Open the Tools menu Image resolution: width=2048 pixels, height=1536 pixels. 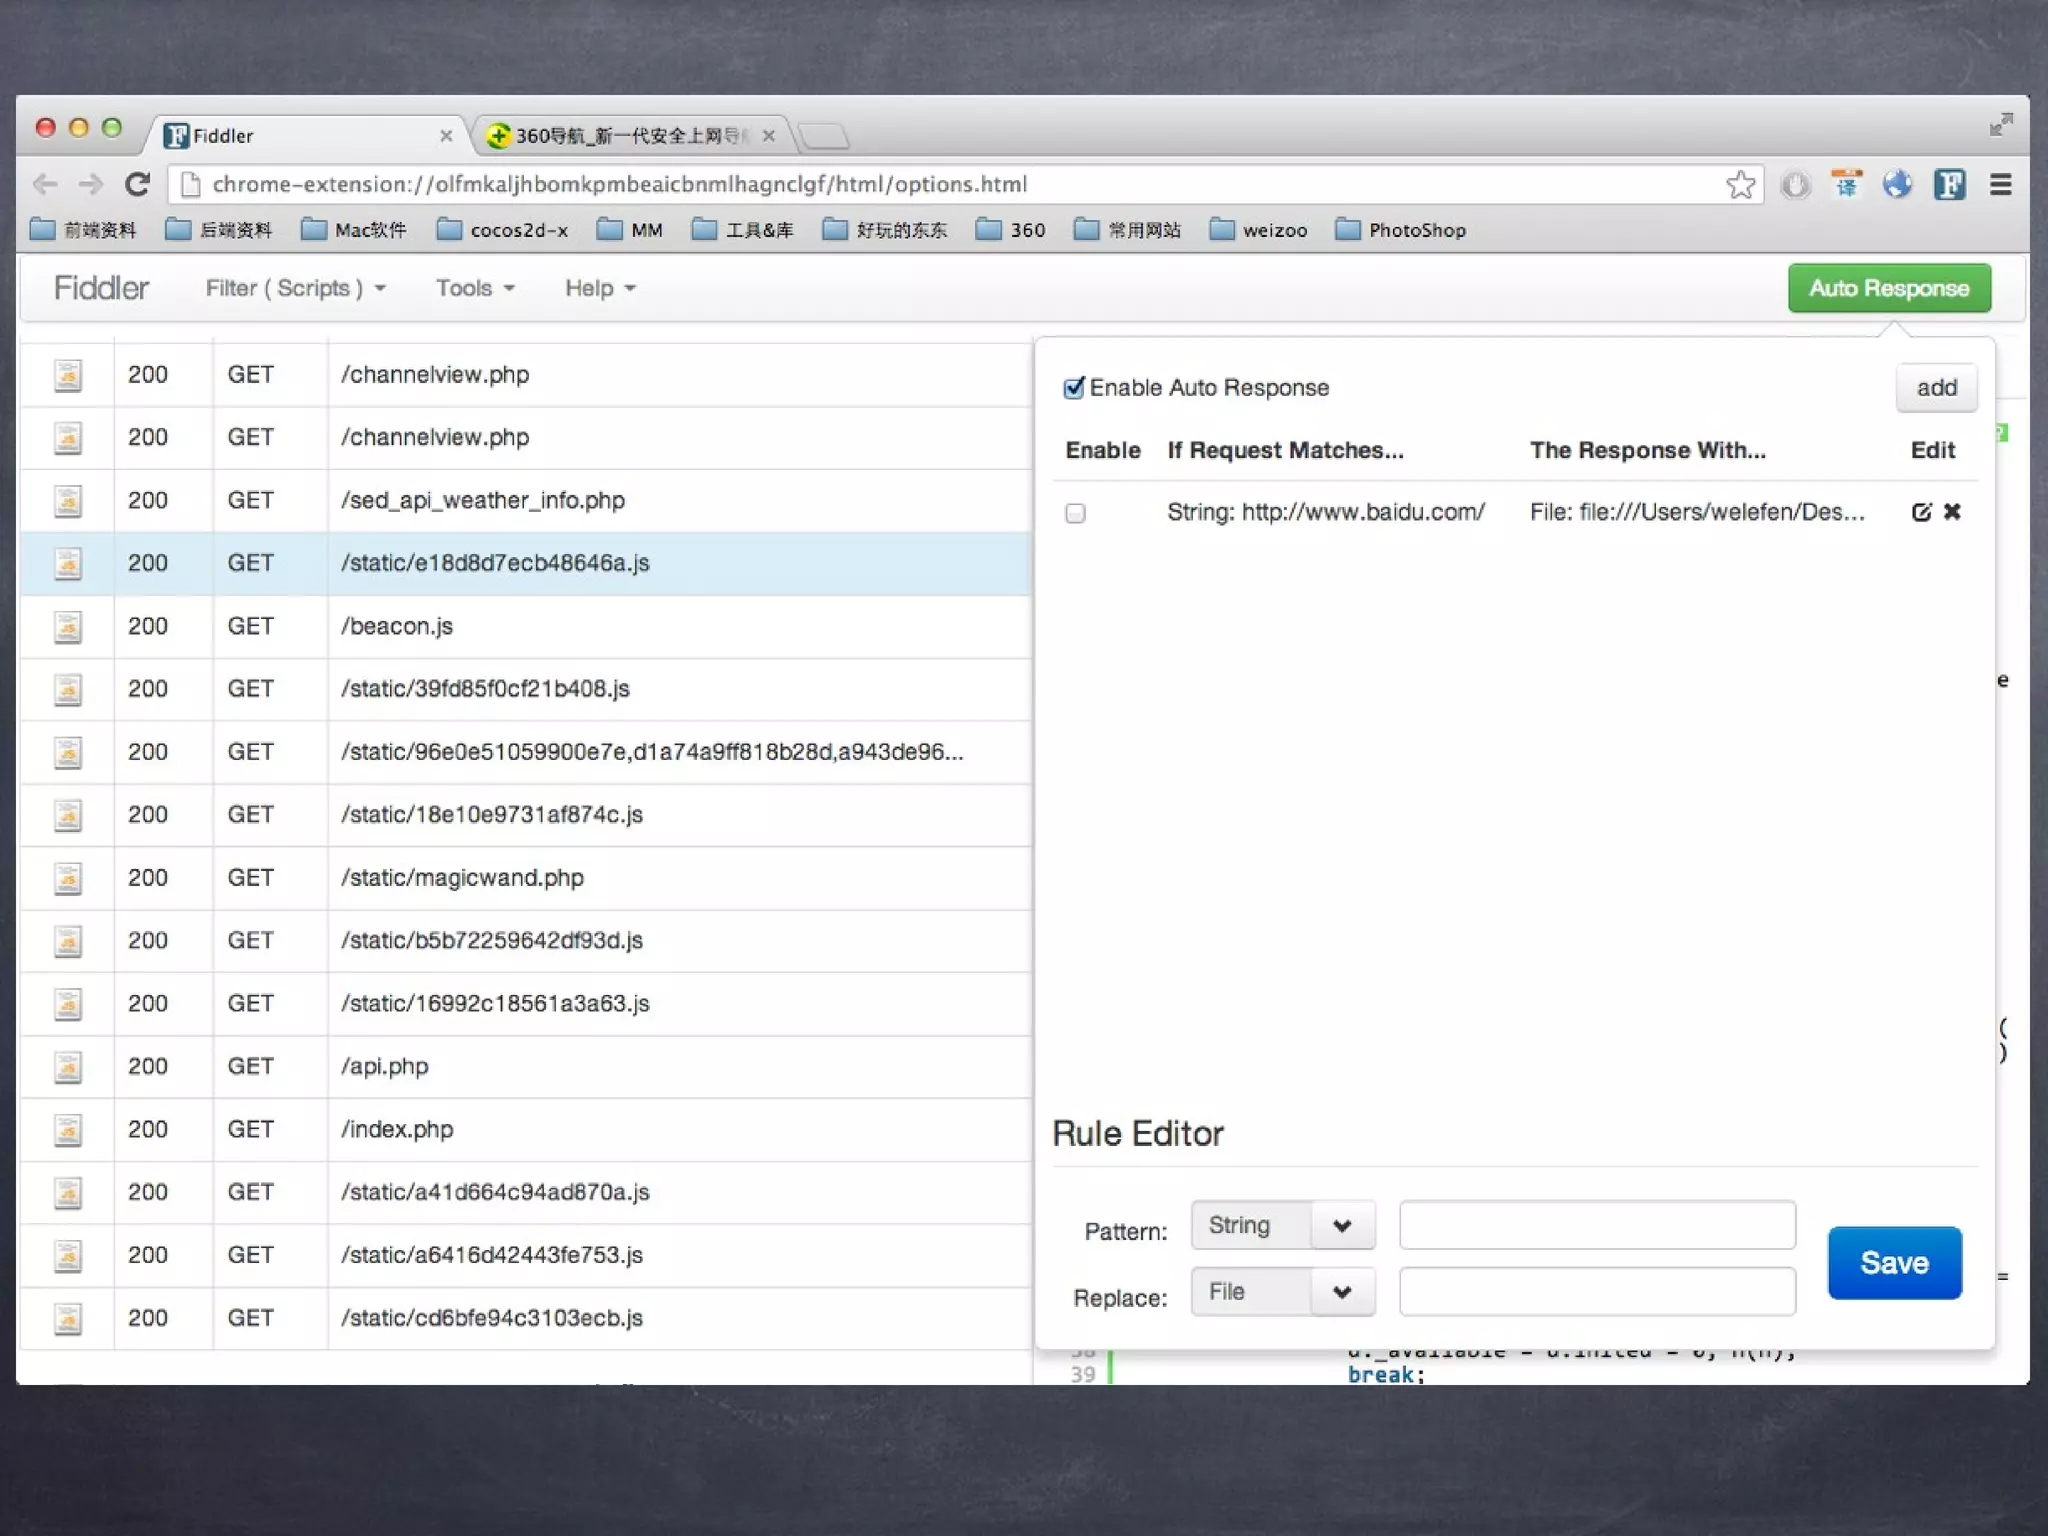[474, 288]
